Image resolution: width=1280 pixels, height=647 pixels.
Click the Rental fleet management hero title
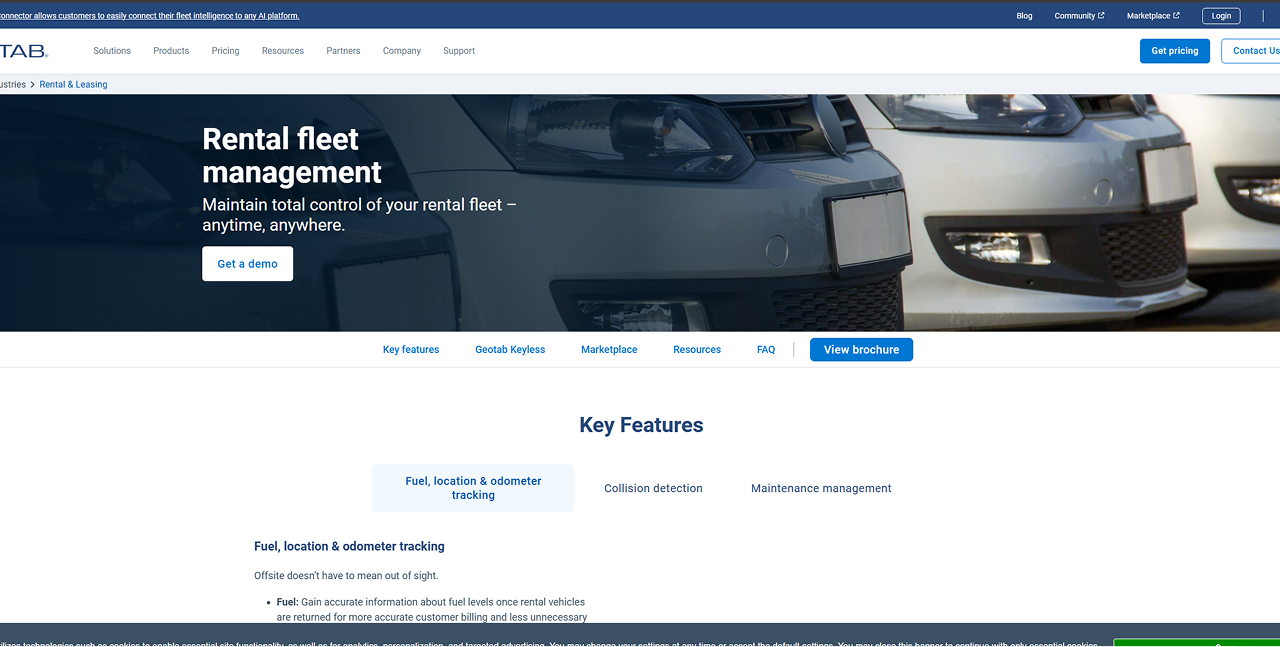pyautogui.click(x=292, y=155)
